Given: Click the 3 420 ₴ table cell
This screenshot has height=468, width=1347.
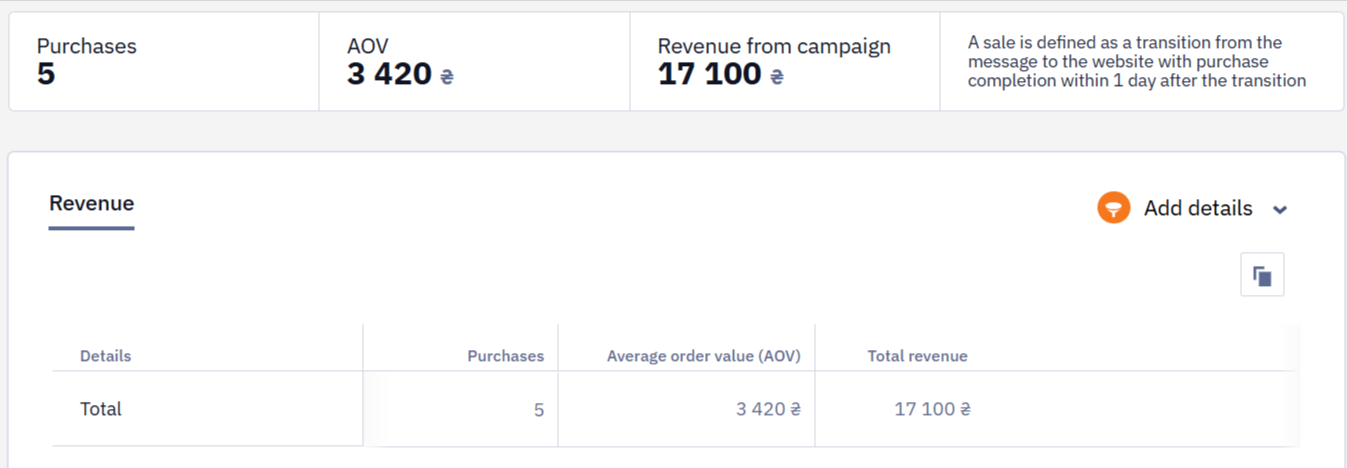Looking at the screenshot, I should tap(768, 409).
